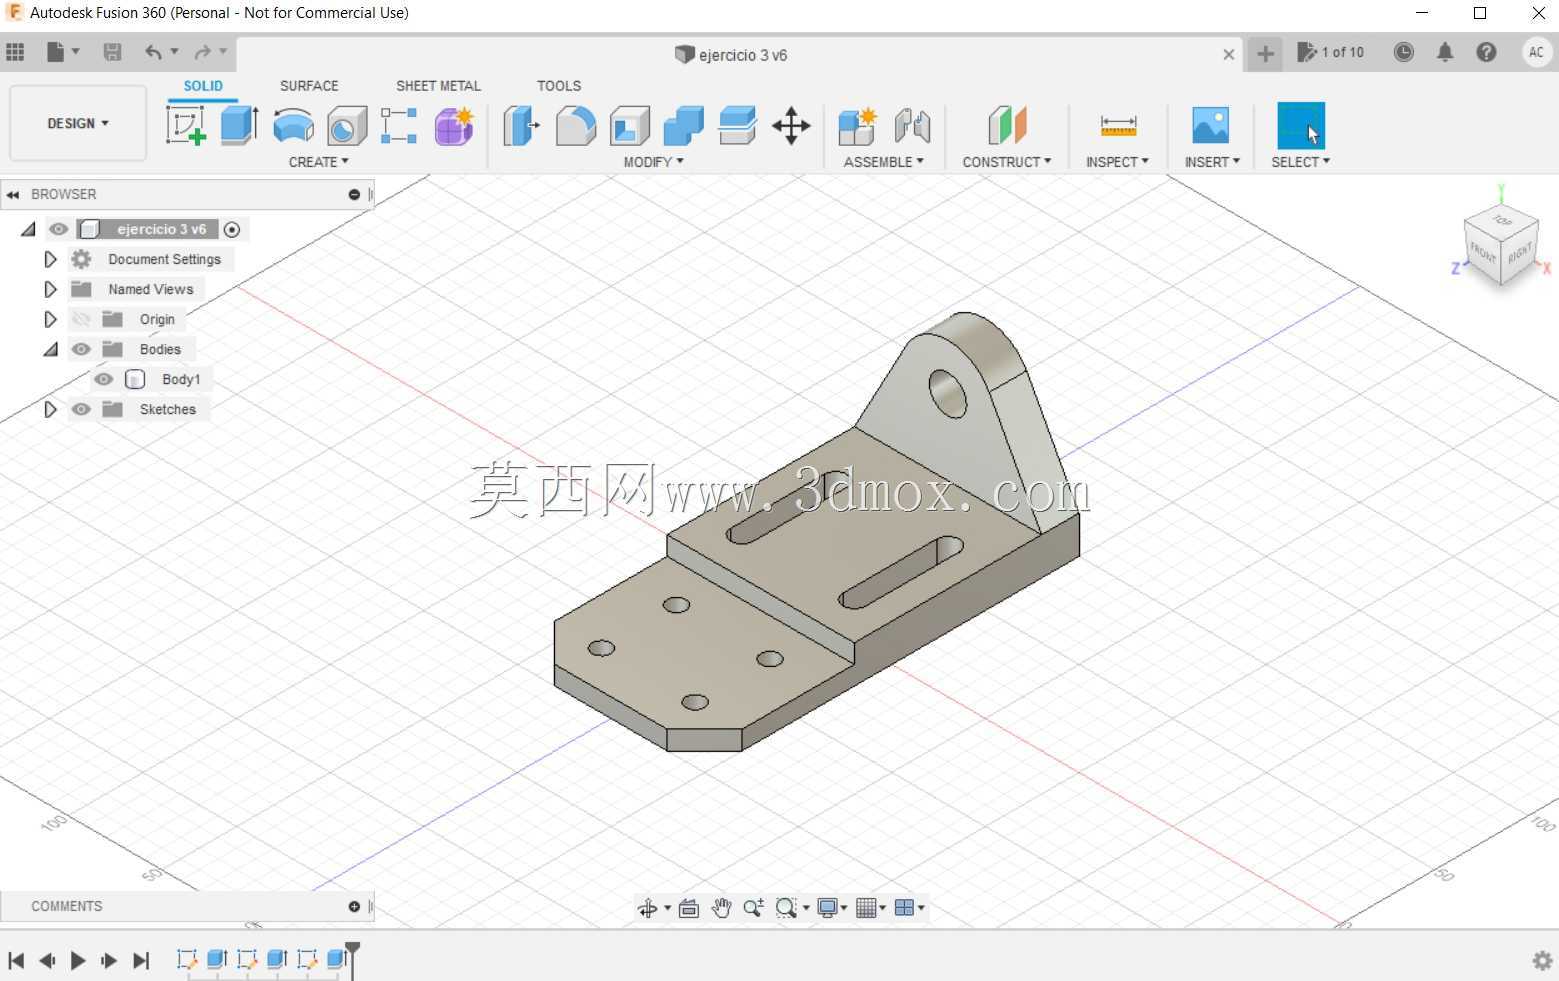This screenshot has width=1559, height=981.
Task: Select the Press Pull tool
Action: (x=521, y=126)
